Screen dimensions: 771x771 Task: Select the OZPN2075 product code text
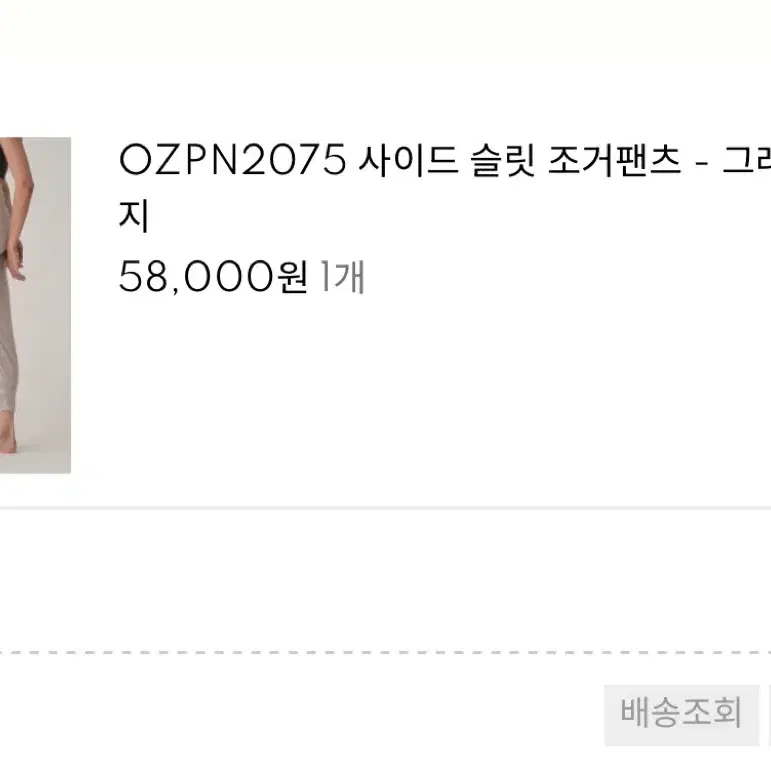(x=233, y=160)
